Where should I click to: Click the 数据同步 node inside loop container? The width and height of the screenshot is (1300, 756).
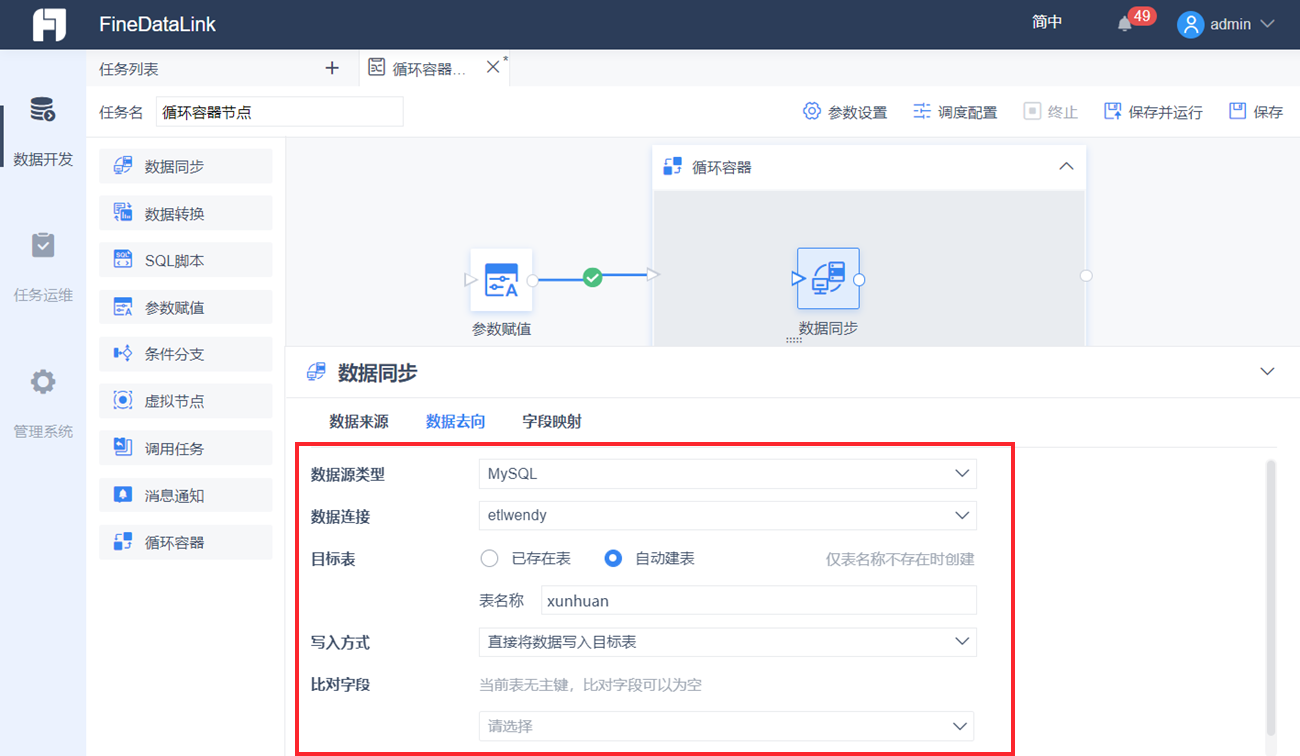click(x=828, y=279)
